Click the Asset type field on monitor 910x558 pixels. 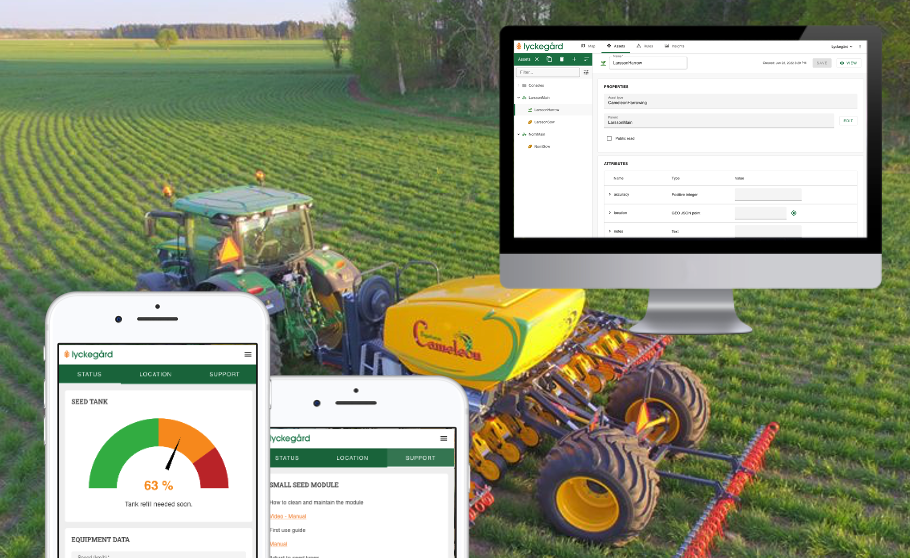click(730, 101)
